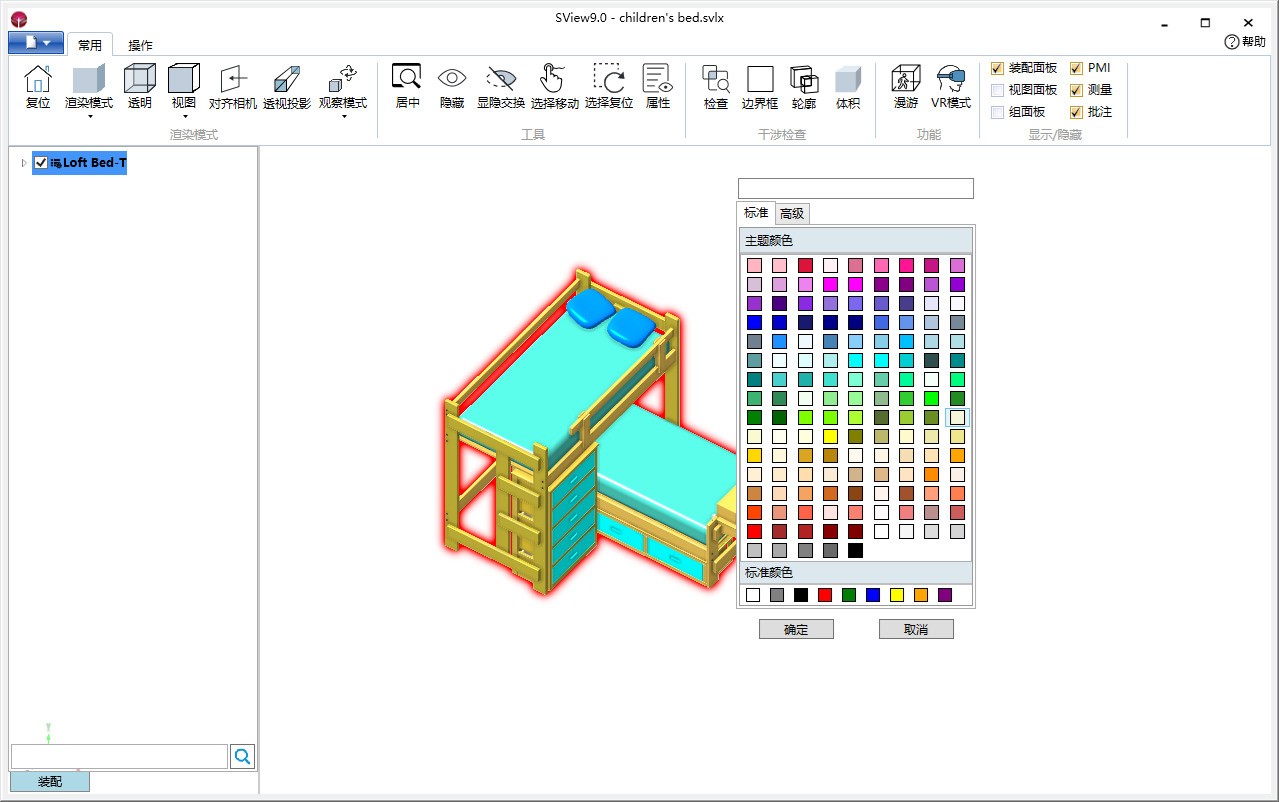The image size is (1279, 802).
Task: Uncheck the 装配面板 assembly panel checkbox
Action: 997,68
